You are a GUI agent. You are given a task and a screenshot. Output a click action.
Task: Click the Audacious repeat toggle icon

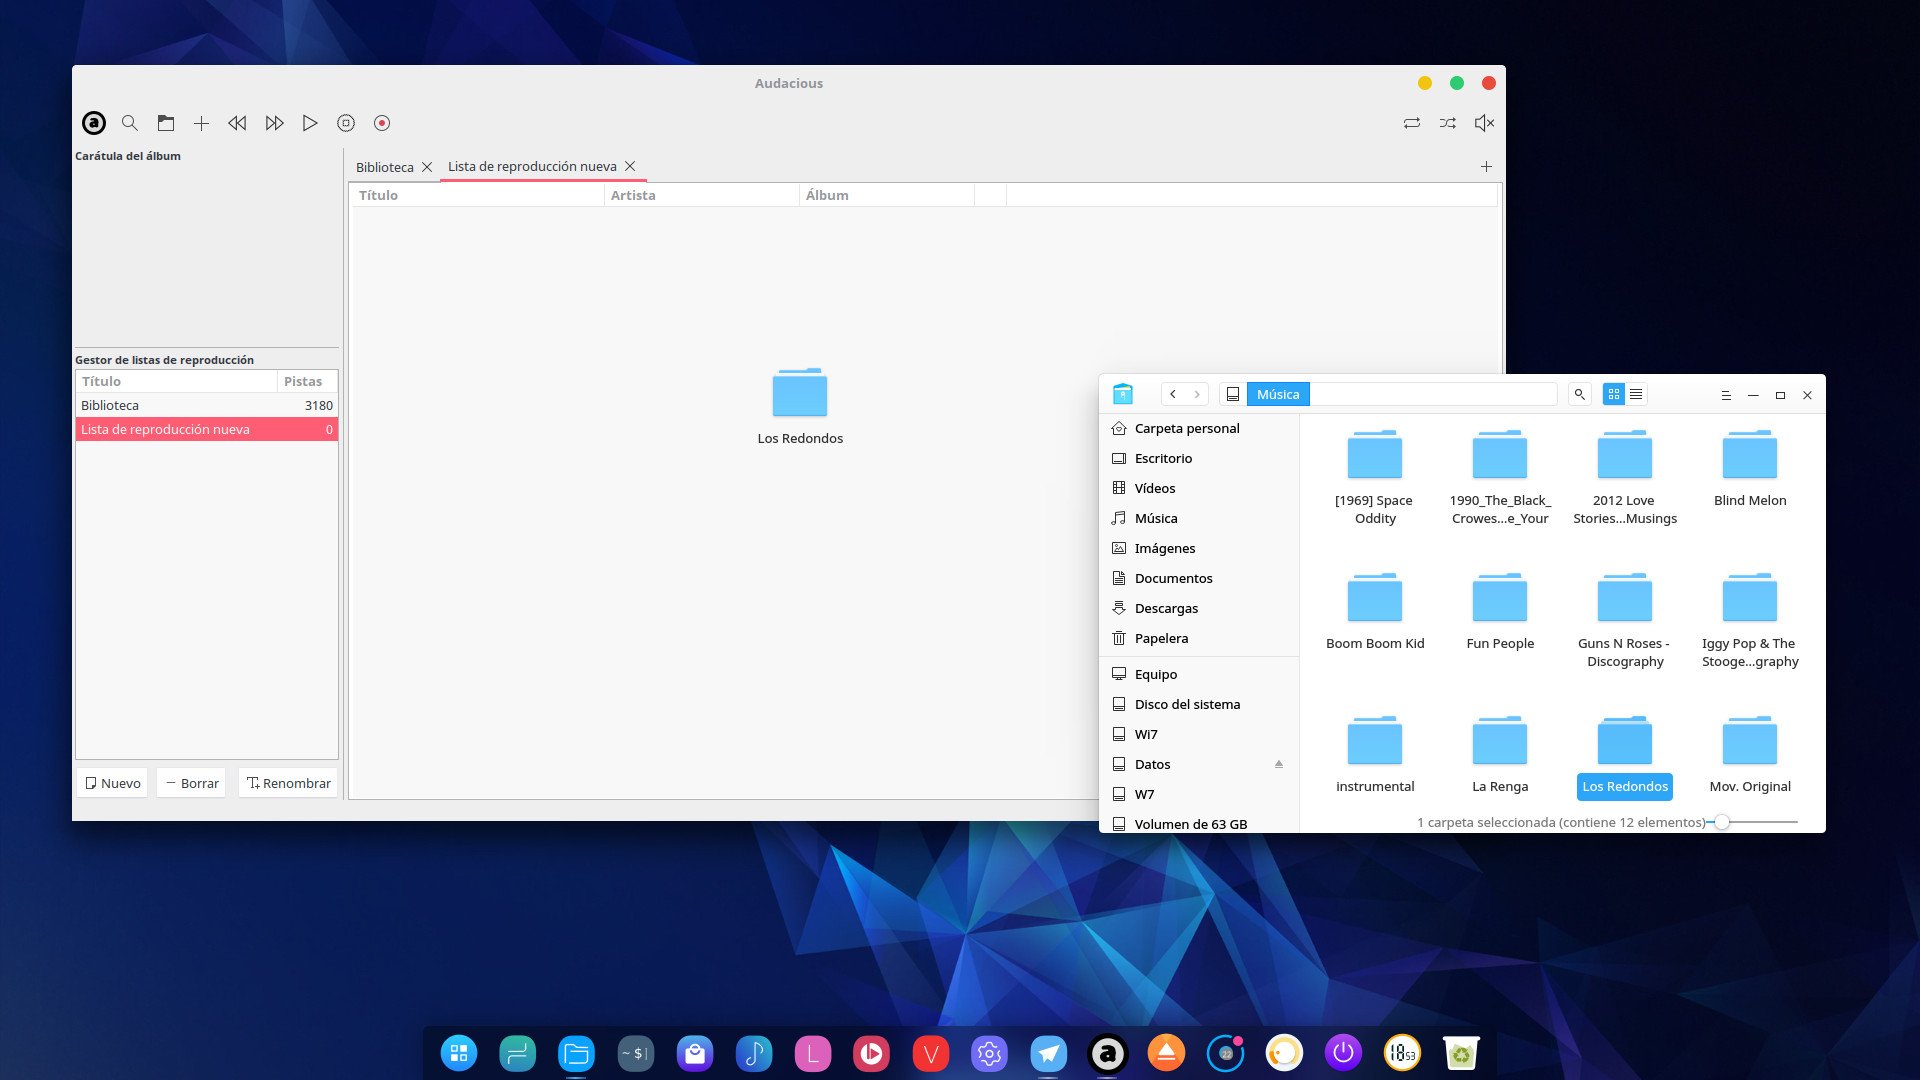pos(1412,123)
